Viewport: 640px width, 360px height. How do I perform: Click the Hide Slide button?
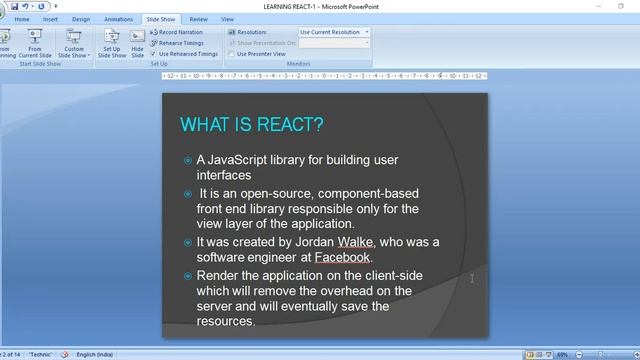coord(138,43)
